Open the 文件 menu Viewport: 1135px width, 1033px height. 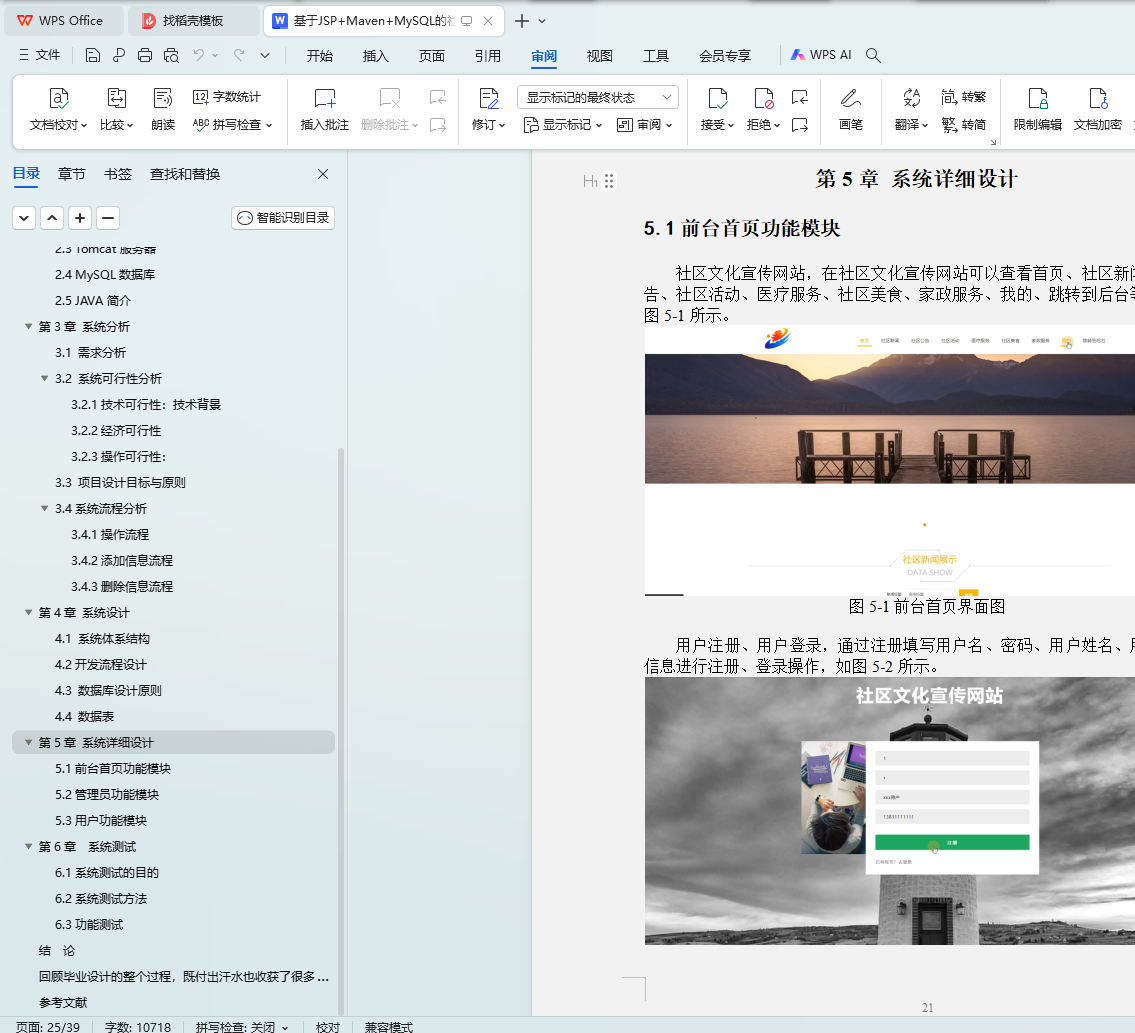pos(40,55)
